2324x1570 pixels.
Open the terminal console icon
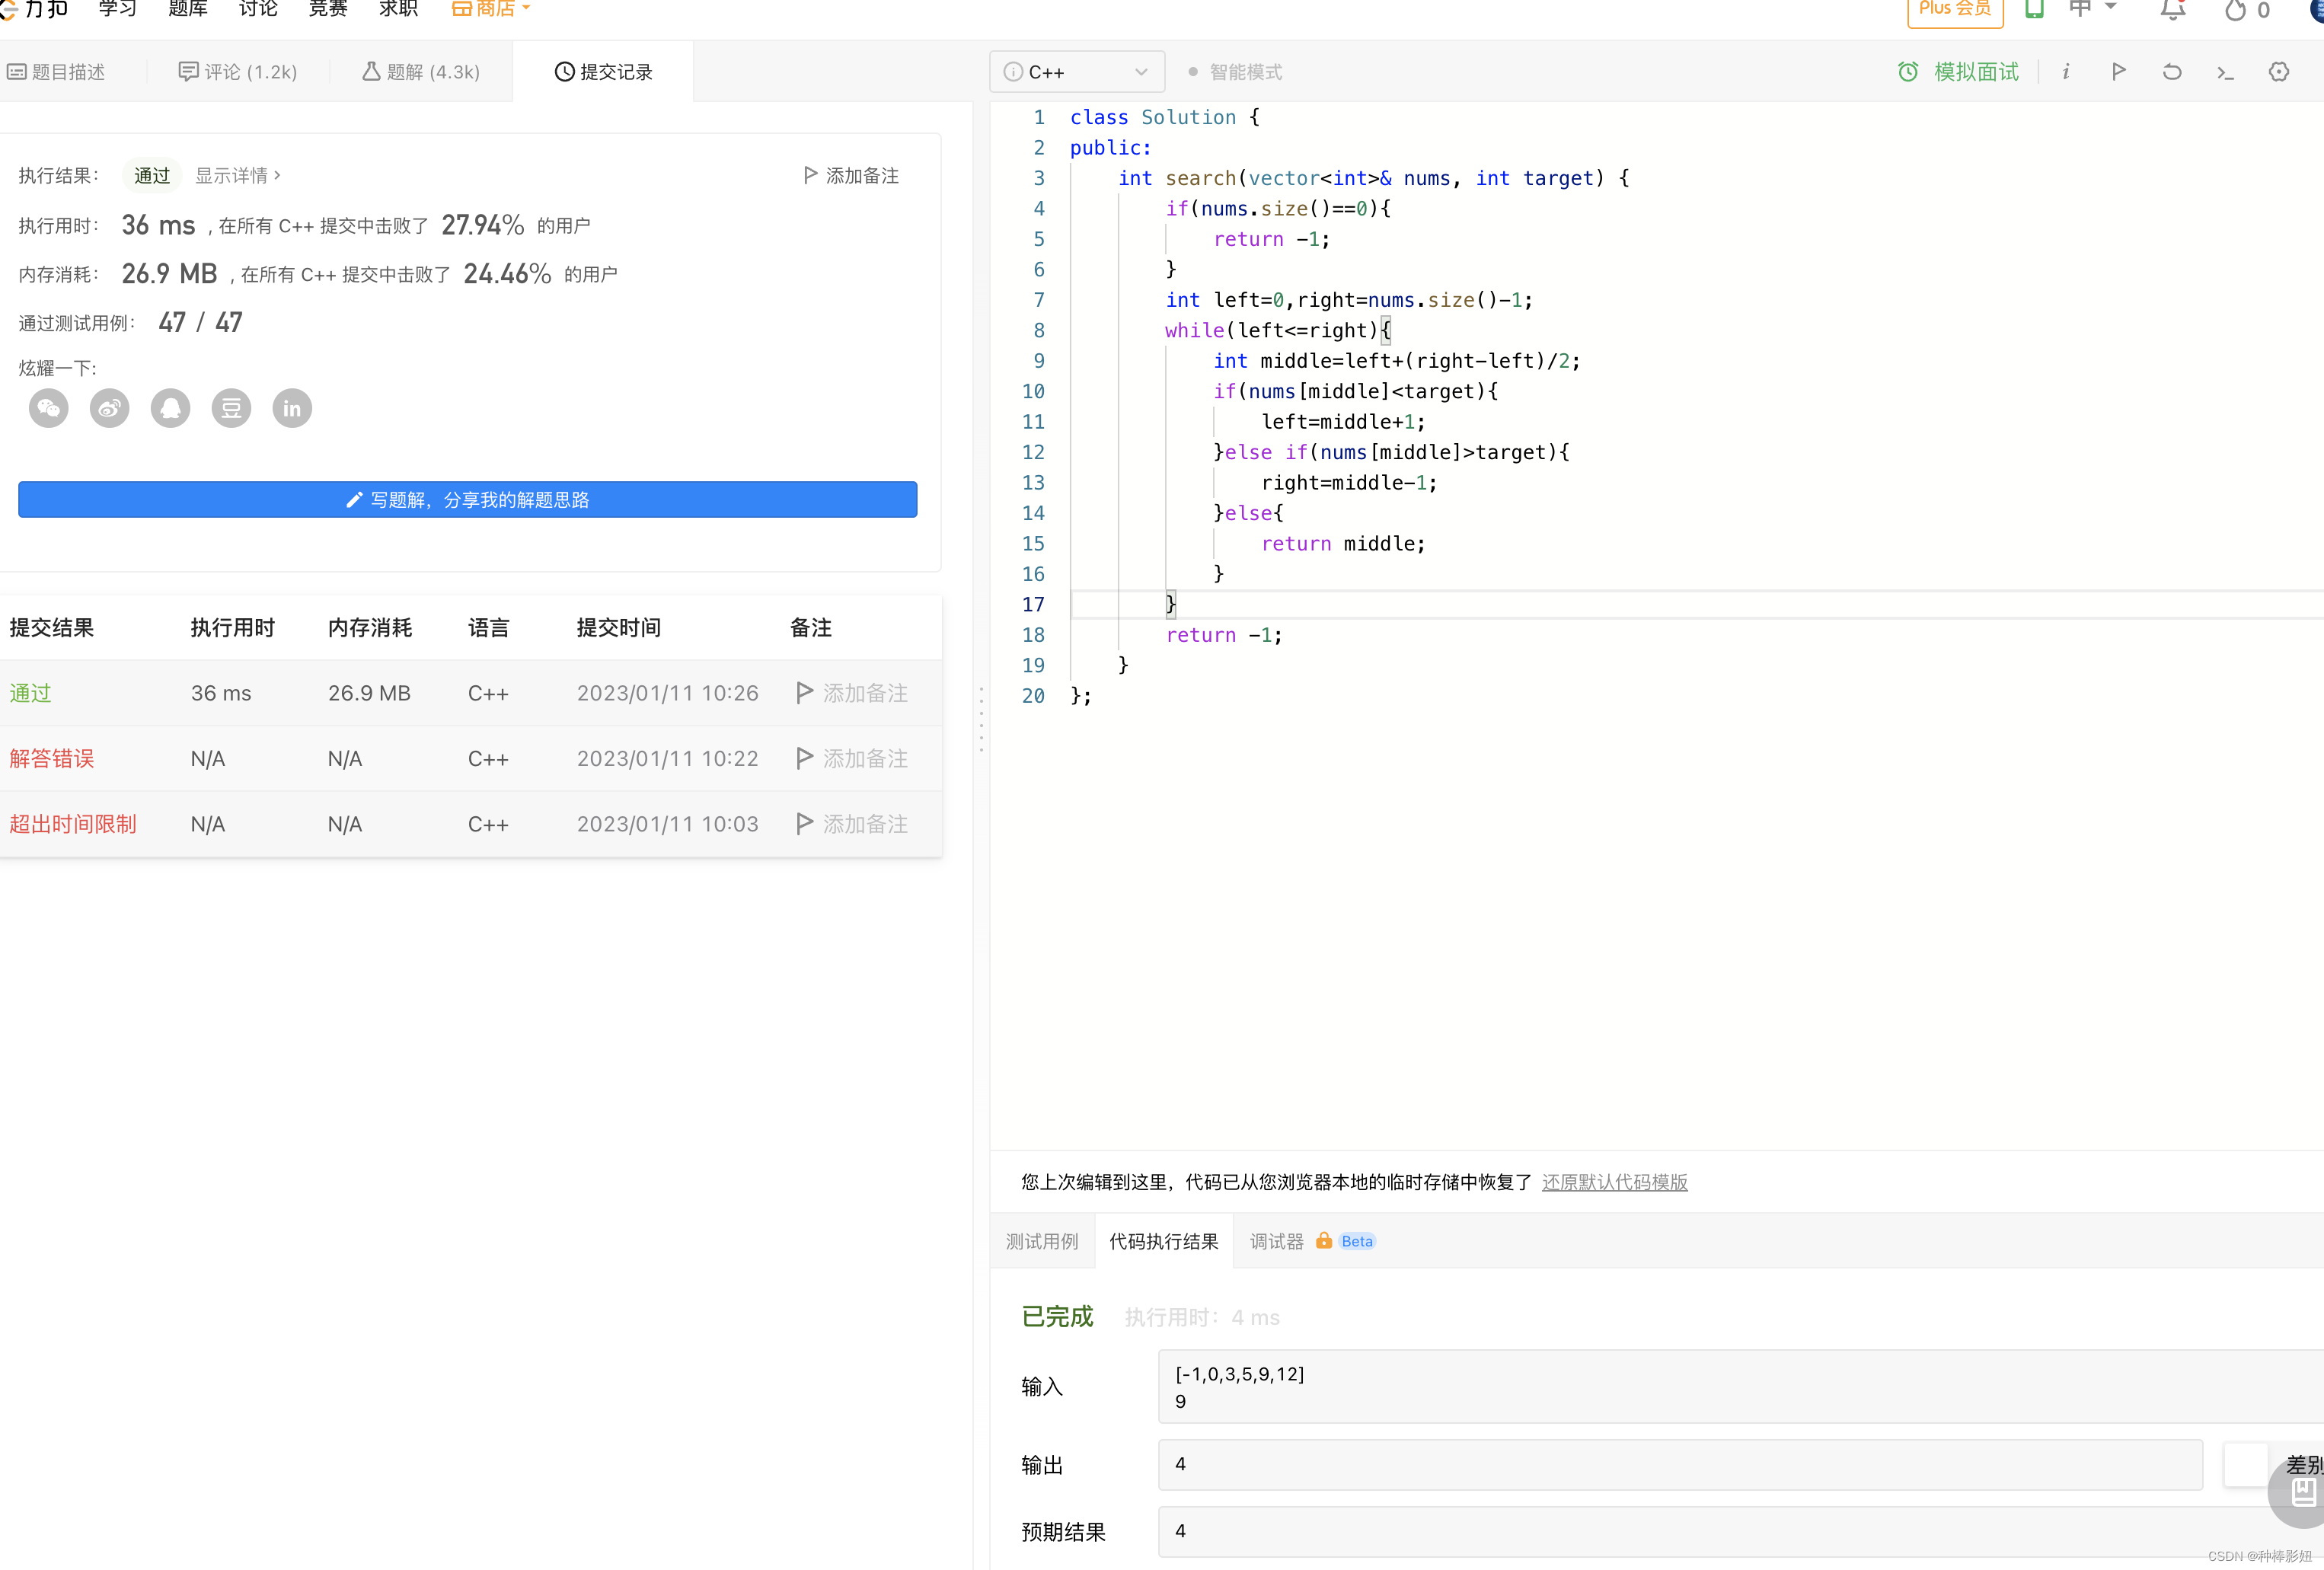(x=2225, y=71)
